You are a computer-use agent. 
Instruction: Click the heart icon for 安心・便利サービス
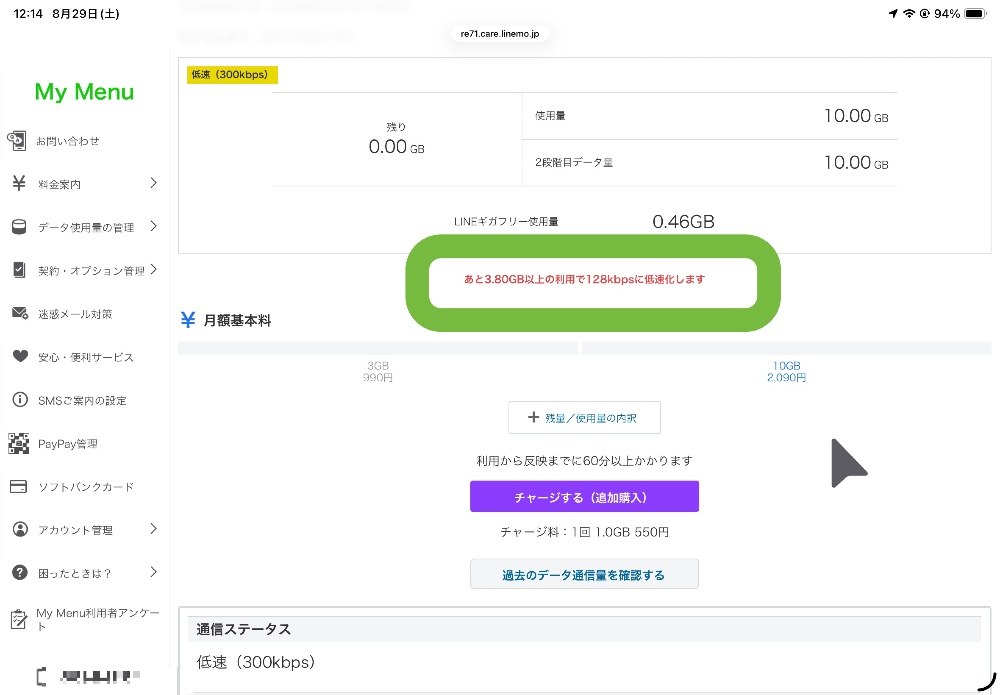coord(20,356)
